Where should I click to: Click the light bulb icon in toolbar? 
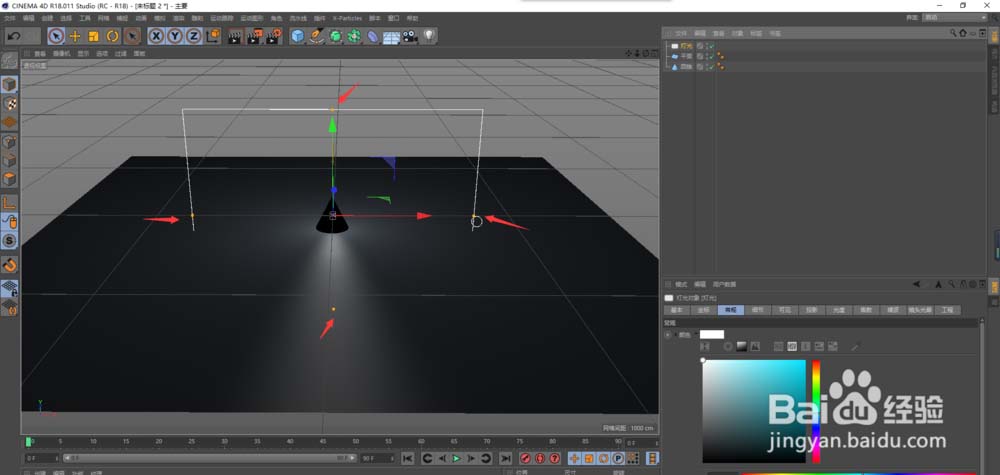428,36
